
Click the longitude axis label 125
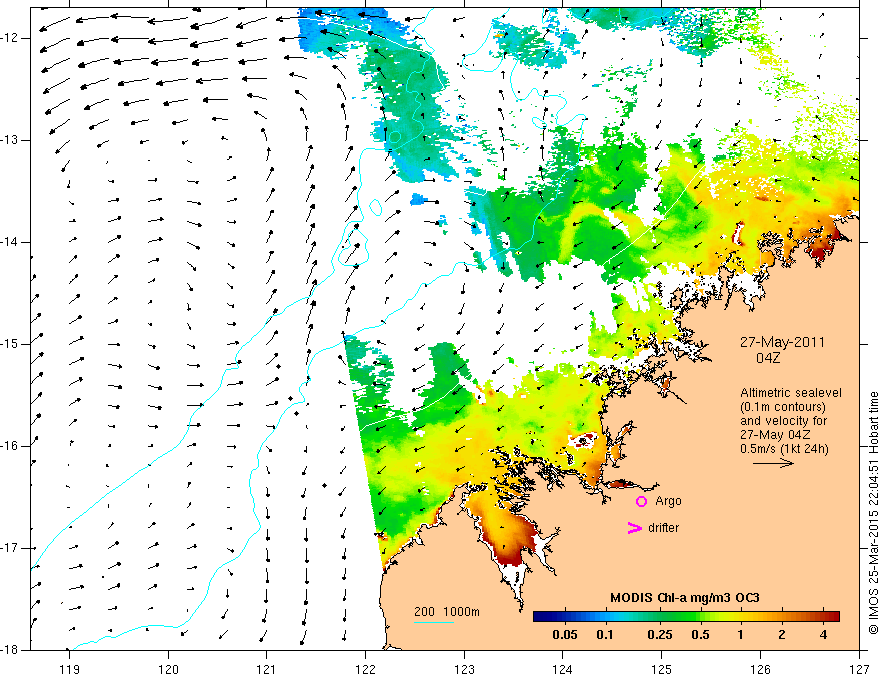[x=662, y=669]
